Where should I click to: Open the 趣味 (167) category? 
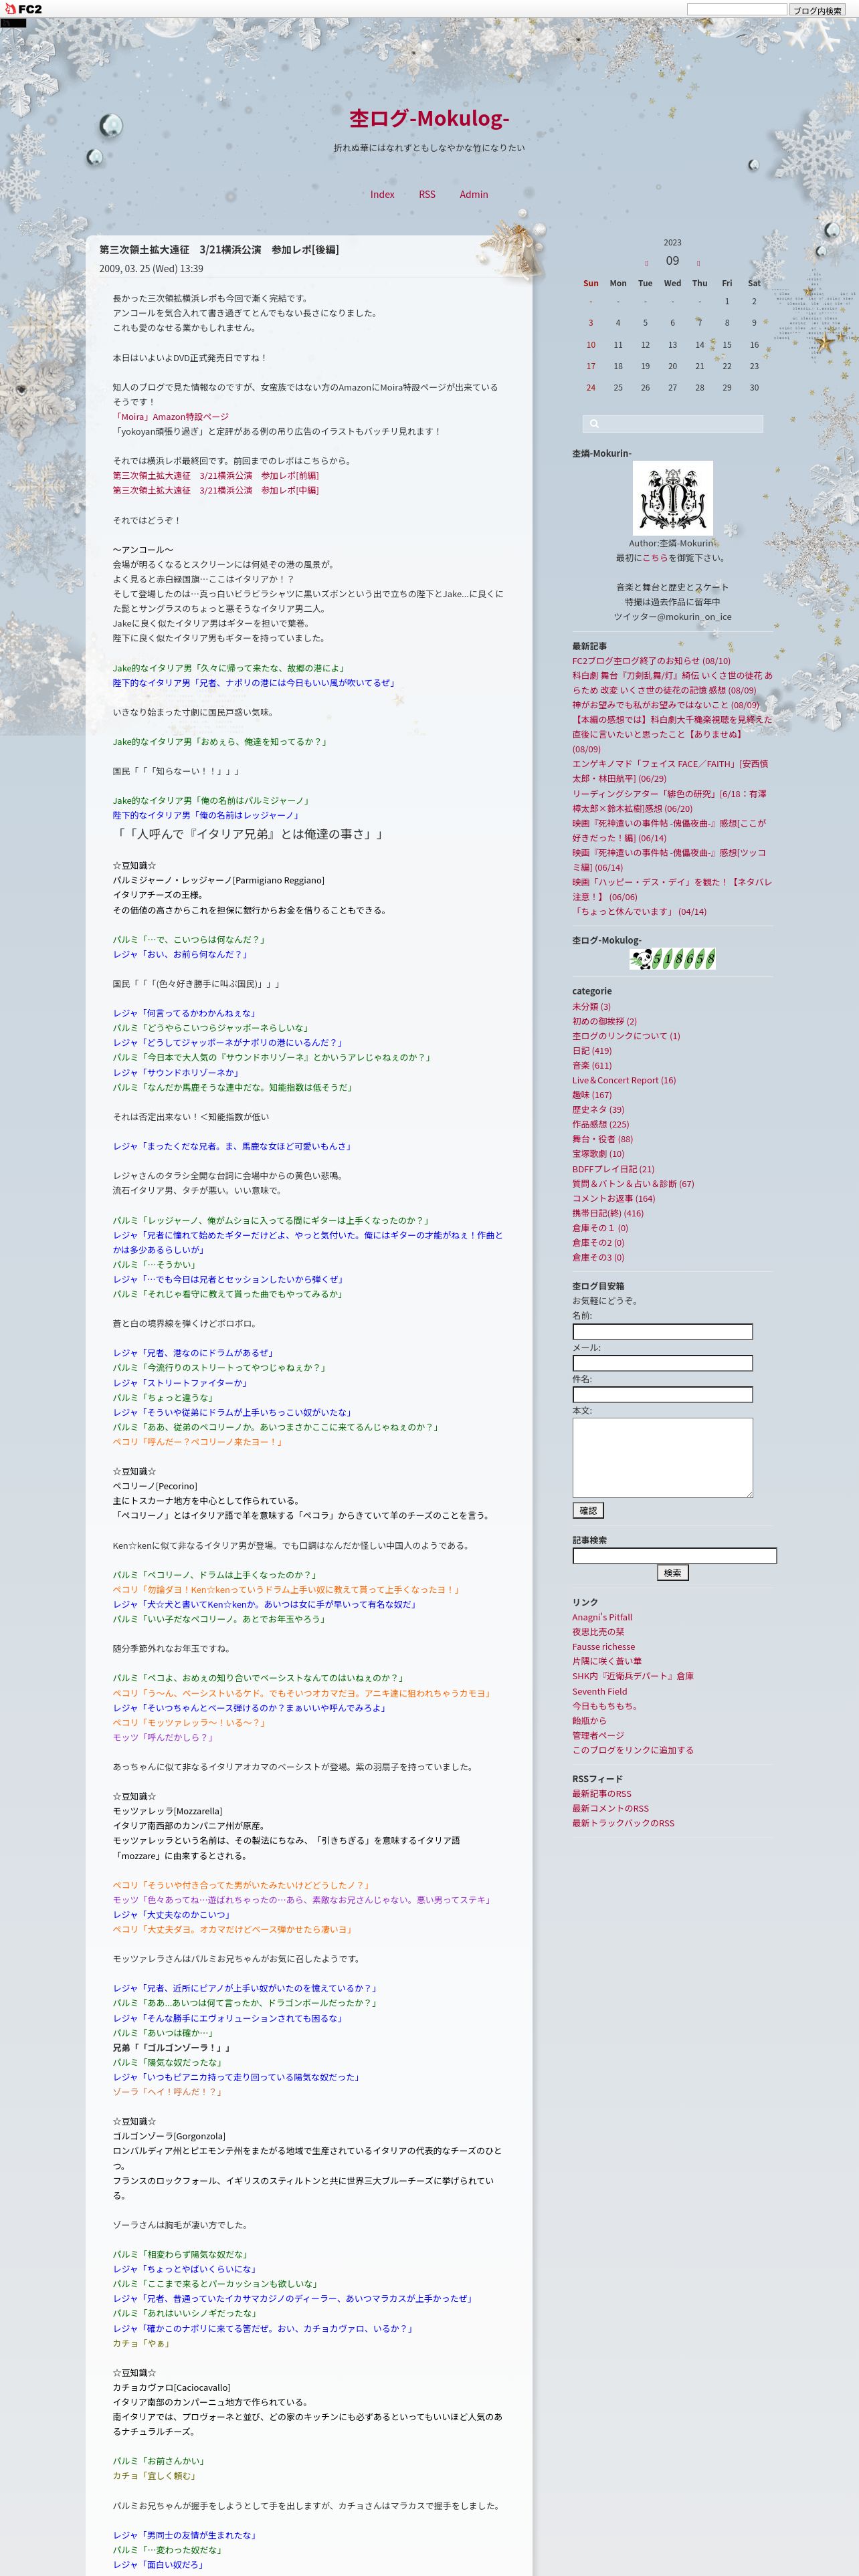pos(592,1095)
